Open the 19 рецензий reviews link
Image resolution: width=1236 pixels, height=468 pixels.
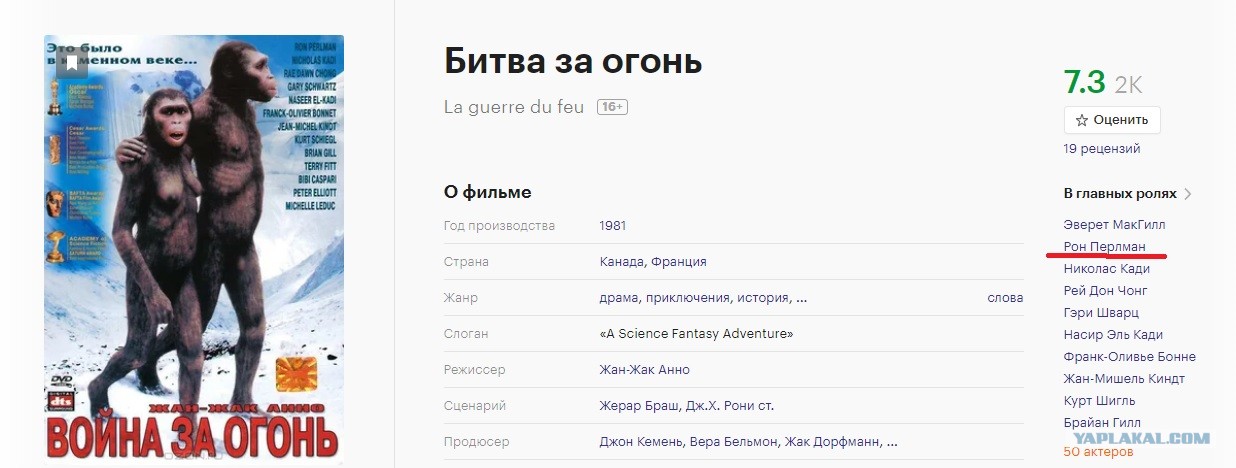pyautogui.click(x=1102, y=149)
